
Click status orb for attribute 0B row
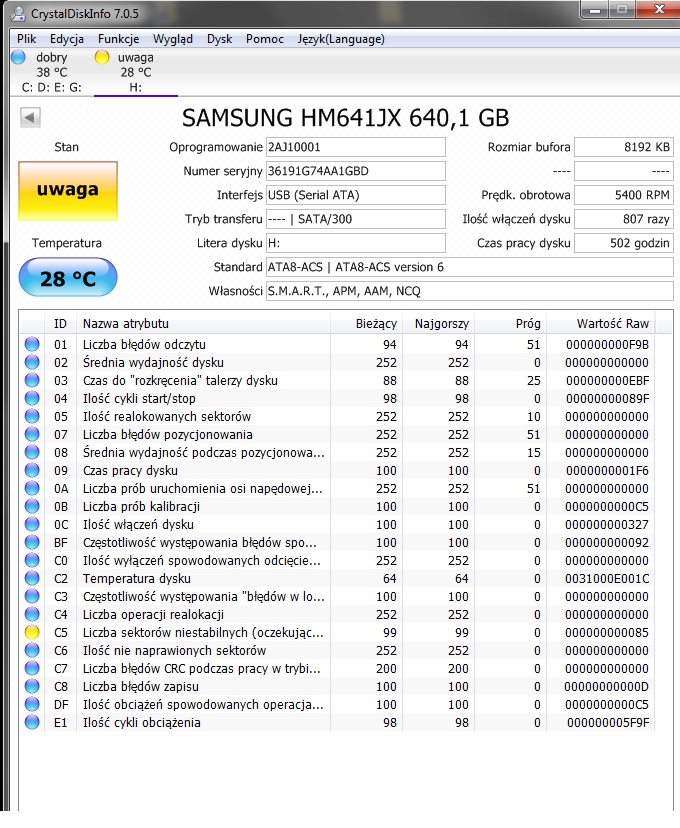[32, 506]
